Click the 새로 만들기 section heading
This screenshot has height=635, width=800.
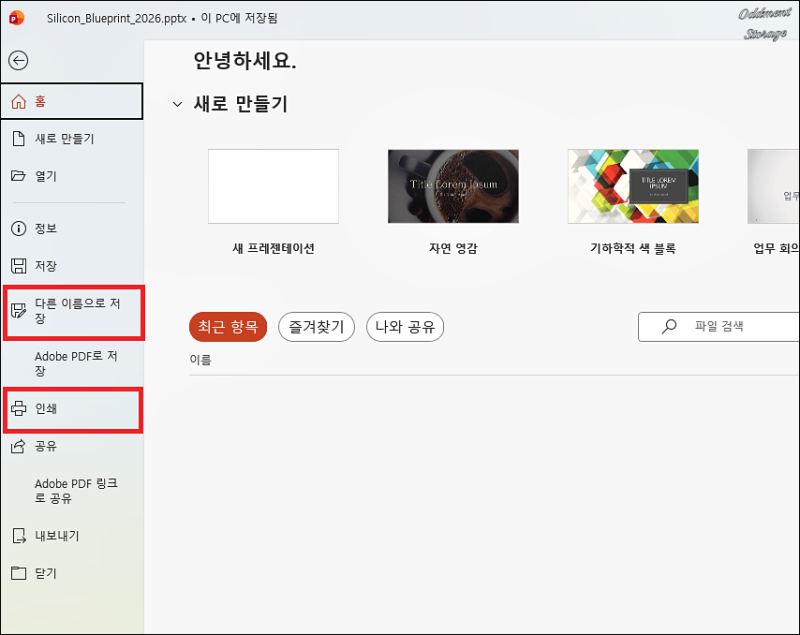(x=240, y=104)
